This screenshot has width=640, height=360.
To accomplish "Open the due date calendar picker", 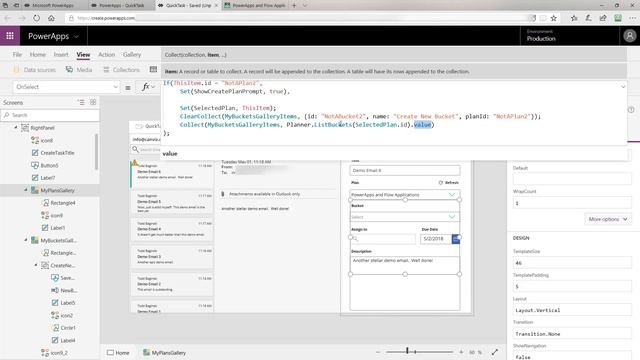I will [x=456, y=239].
